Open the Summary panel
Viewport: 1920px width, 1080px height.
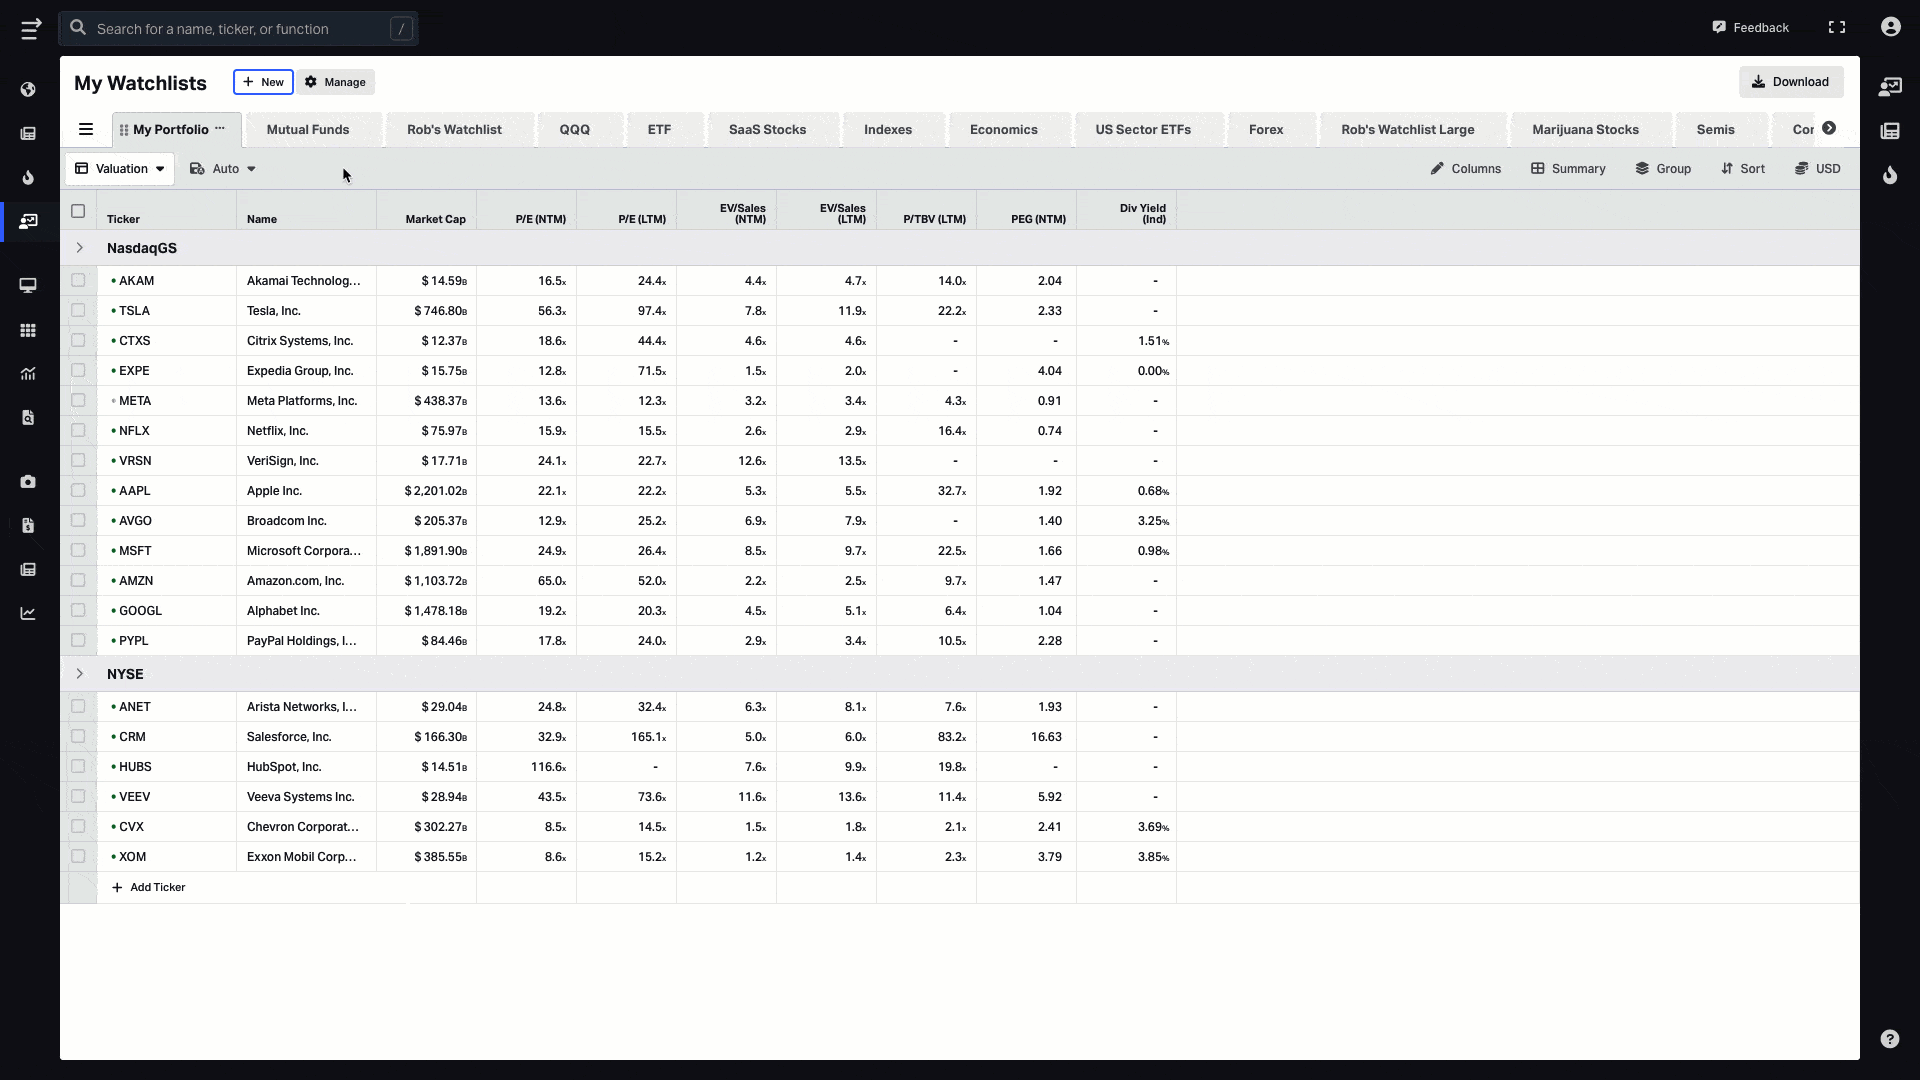(1567, 169)
